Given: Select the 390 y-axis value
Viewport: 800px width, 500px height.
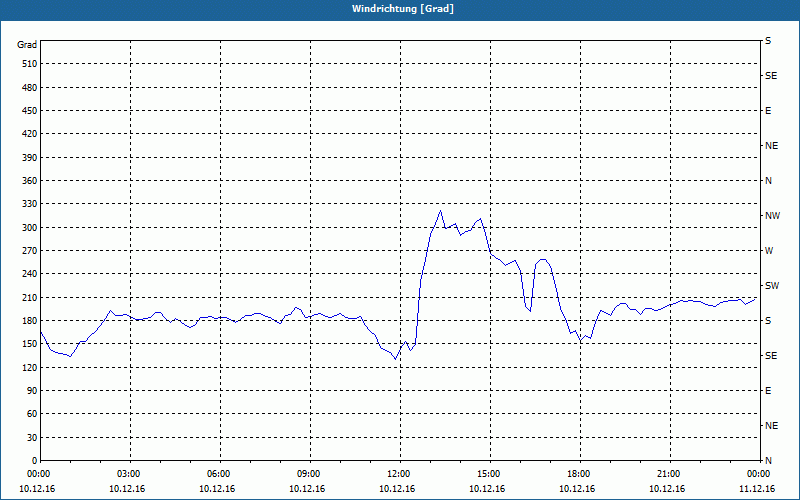Looking at the screenshot, I should tap(30, 157).
